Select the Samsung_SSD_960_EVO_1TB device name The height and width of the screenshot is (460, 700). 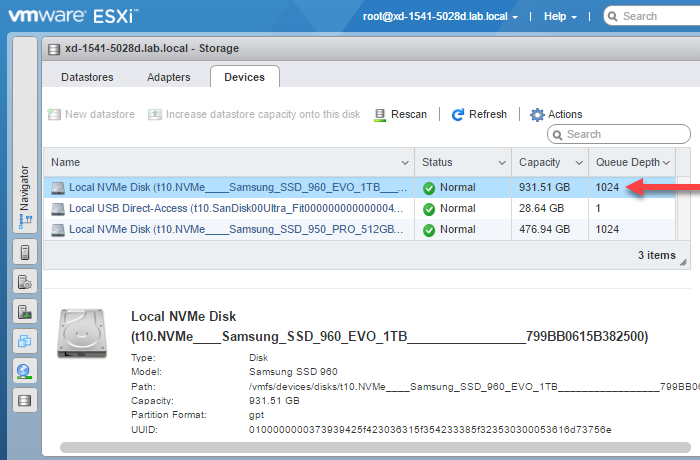(x=238, y=188)
